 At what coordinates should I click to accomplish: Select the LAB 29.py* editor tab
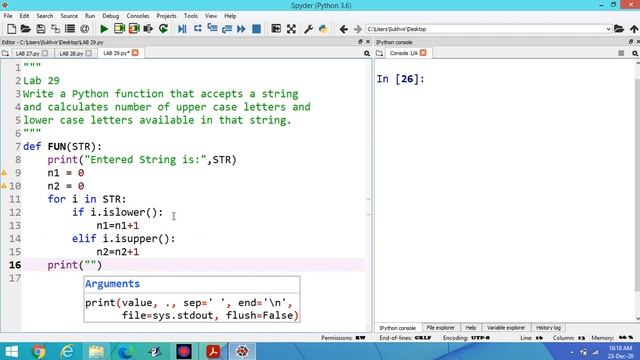[x=116, y=53]
